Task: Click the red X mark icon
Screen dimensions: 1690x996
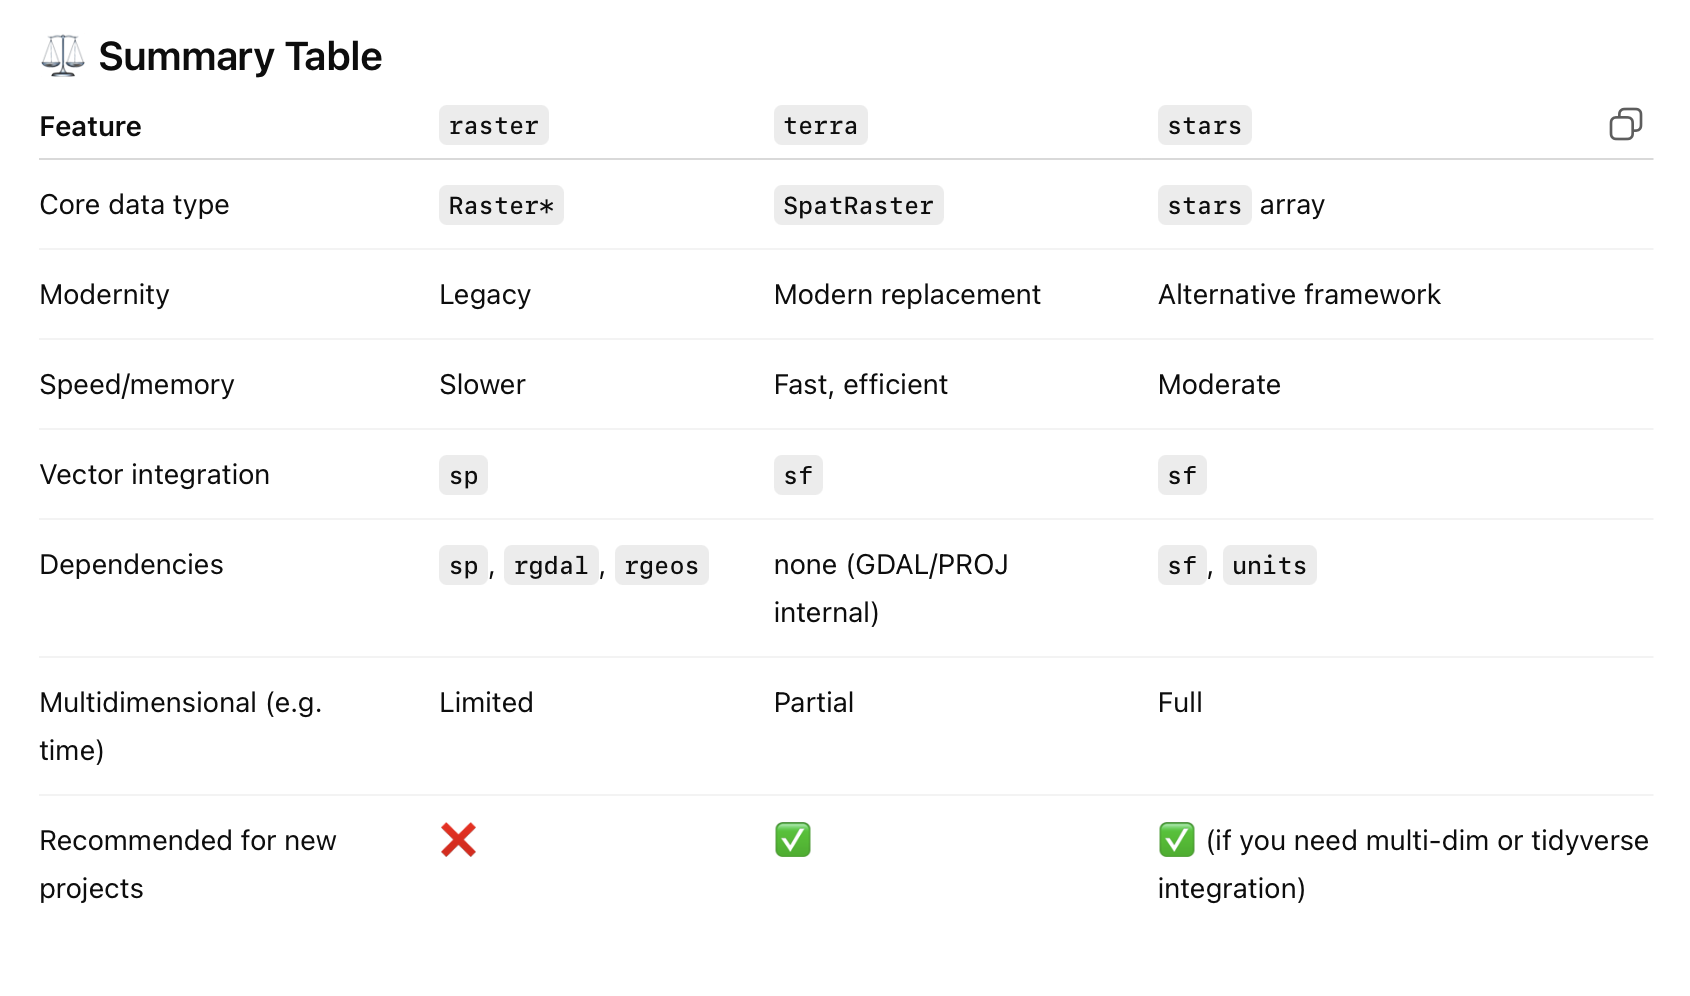Action: [458, 840]
